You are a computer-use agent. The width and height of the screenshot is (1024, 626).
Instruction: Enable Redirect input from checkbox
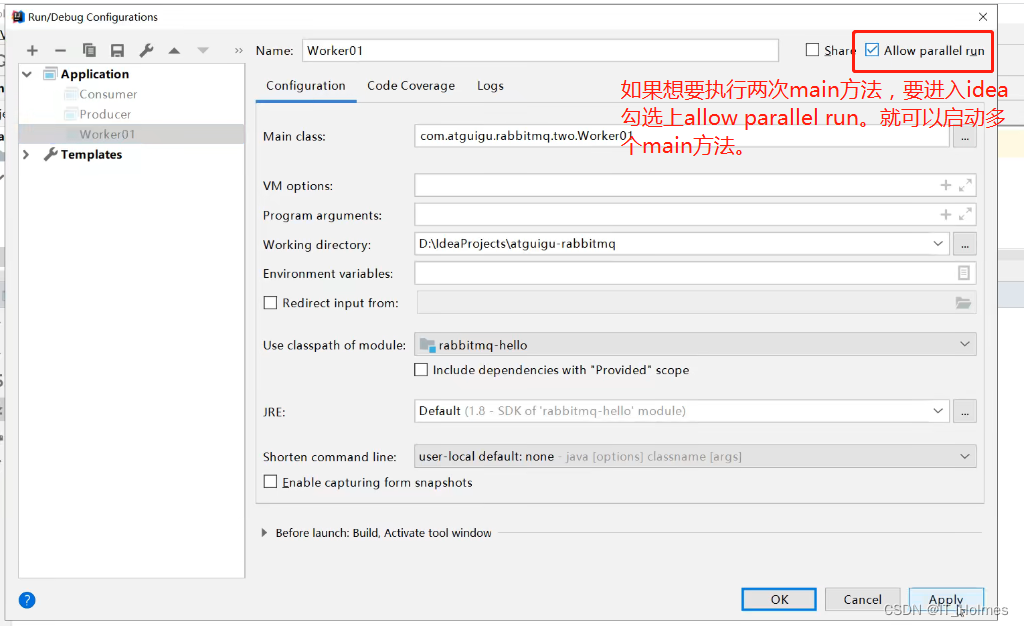tap(270, 302)
